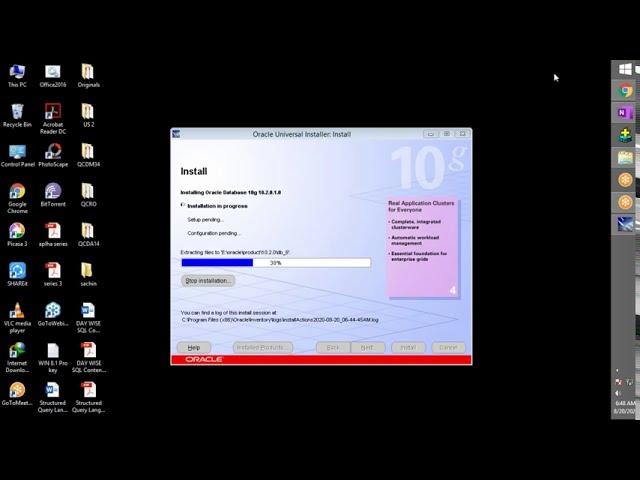Image resolution: width=640 pixels, height=480 pixels.
Task: Click the 30% extraction progress bar
Action: pos(276,262)
